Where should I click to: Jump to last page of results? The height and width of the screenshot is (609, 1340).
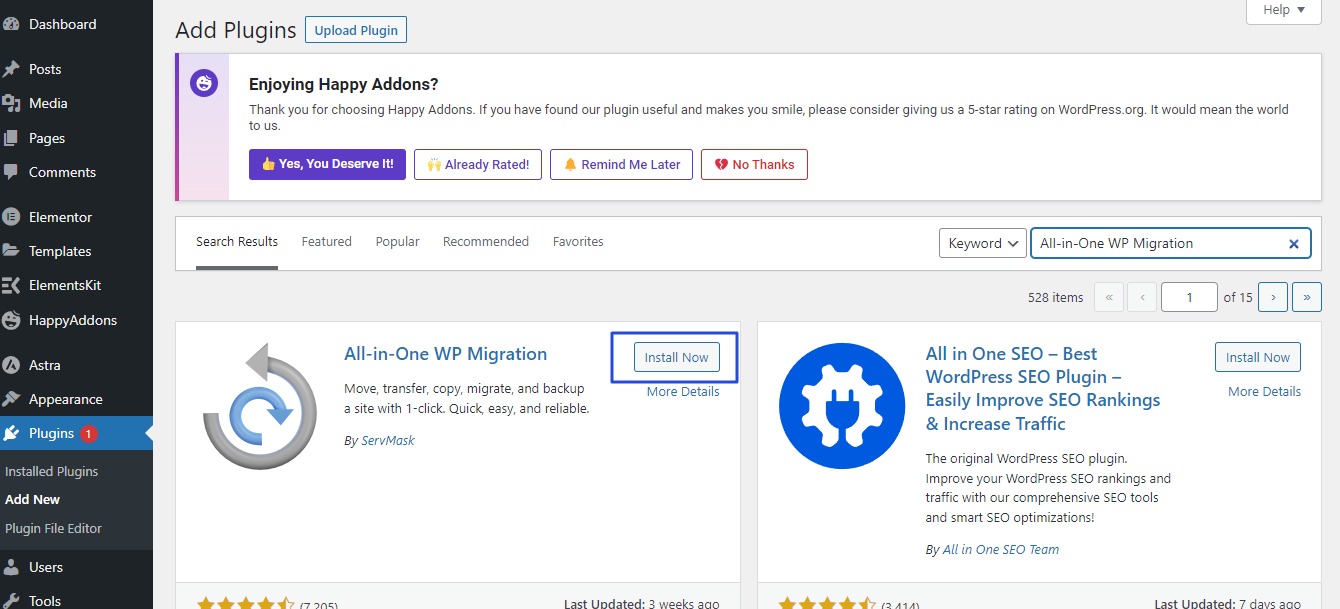1306,297
